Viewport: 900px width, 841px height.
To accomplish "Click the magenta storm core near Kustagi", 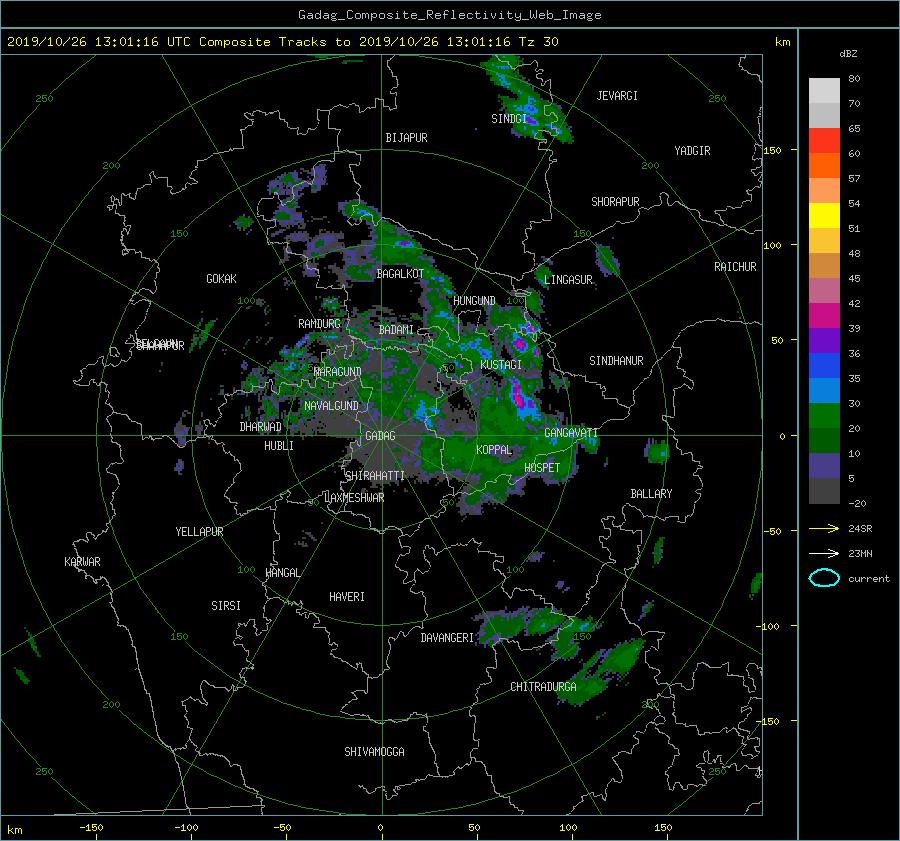I will (x=518, y=395).
